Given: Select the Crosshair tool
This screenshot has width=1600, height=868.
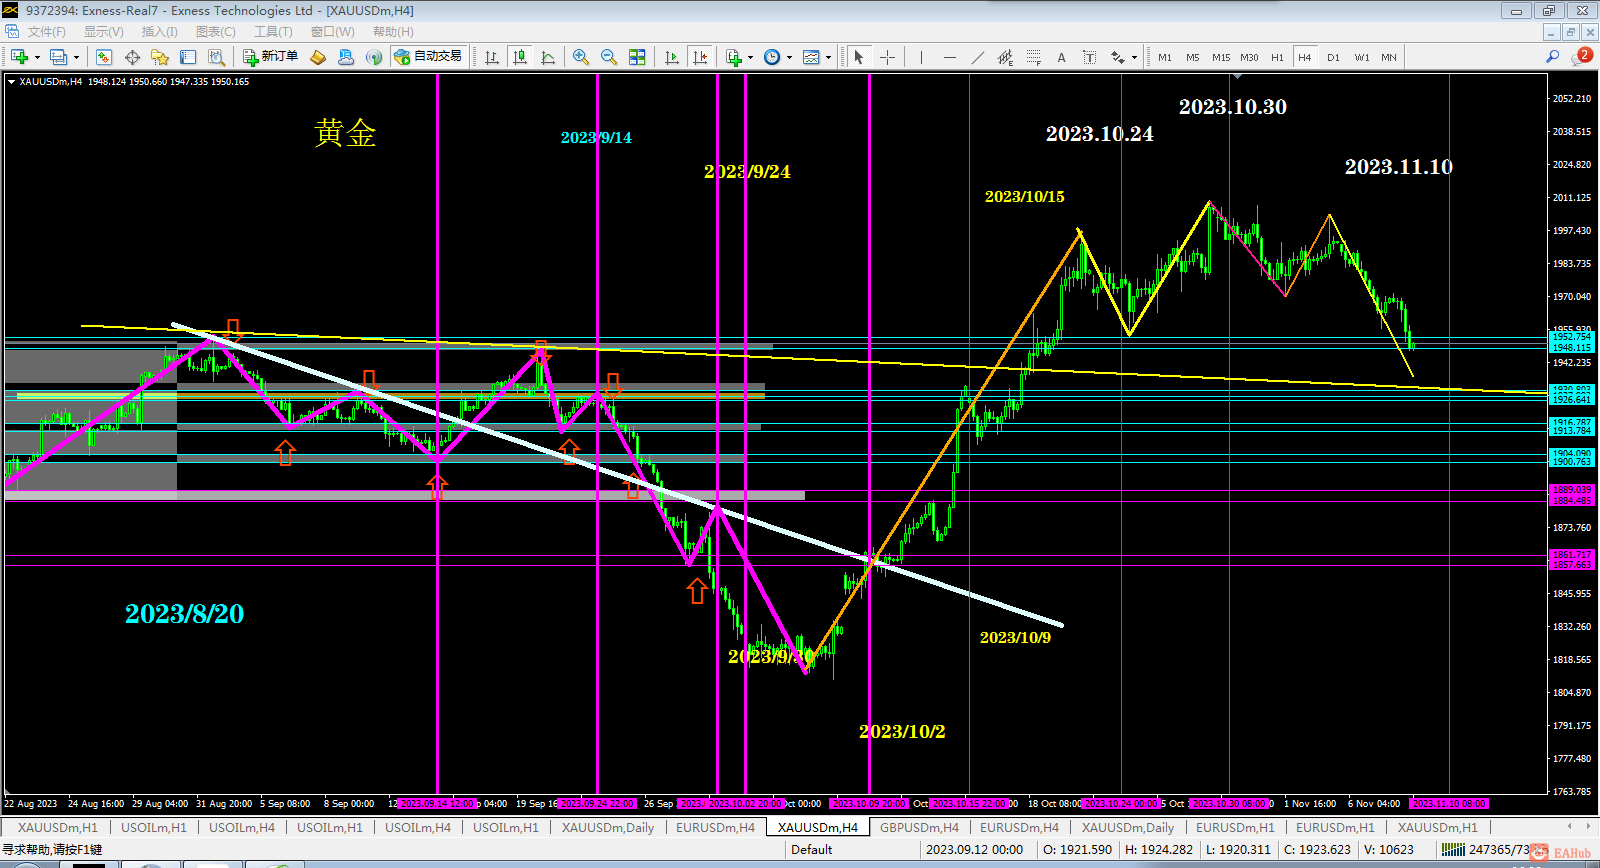Looking at the screenshot, I should (x=887, y=57).
